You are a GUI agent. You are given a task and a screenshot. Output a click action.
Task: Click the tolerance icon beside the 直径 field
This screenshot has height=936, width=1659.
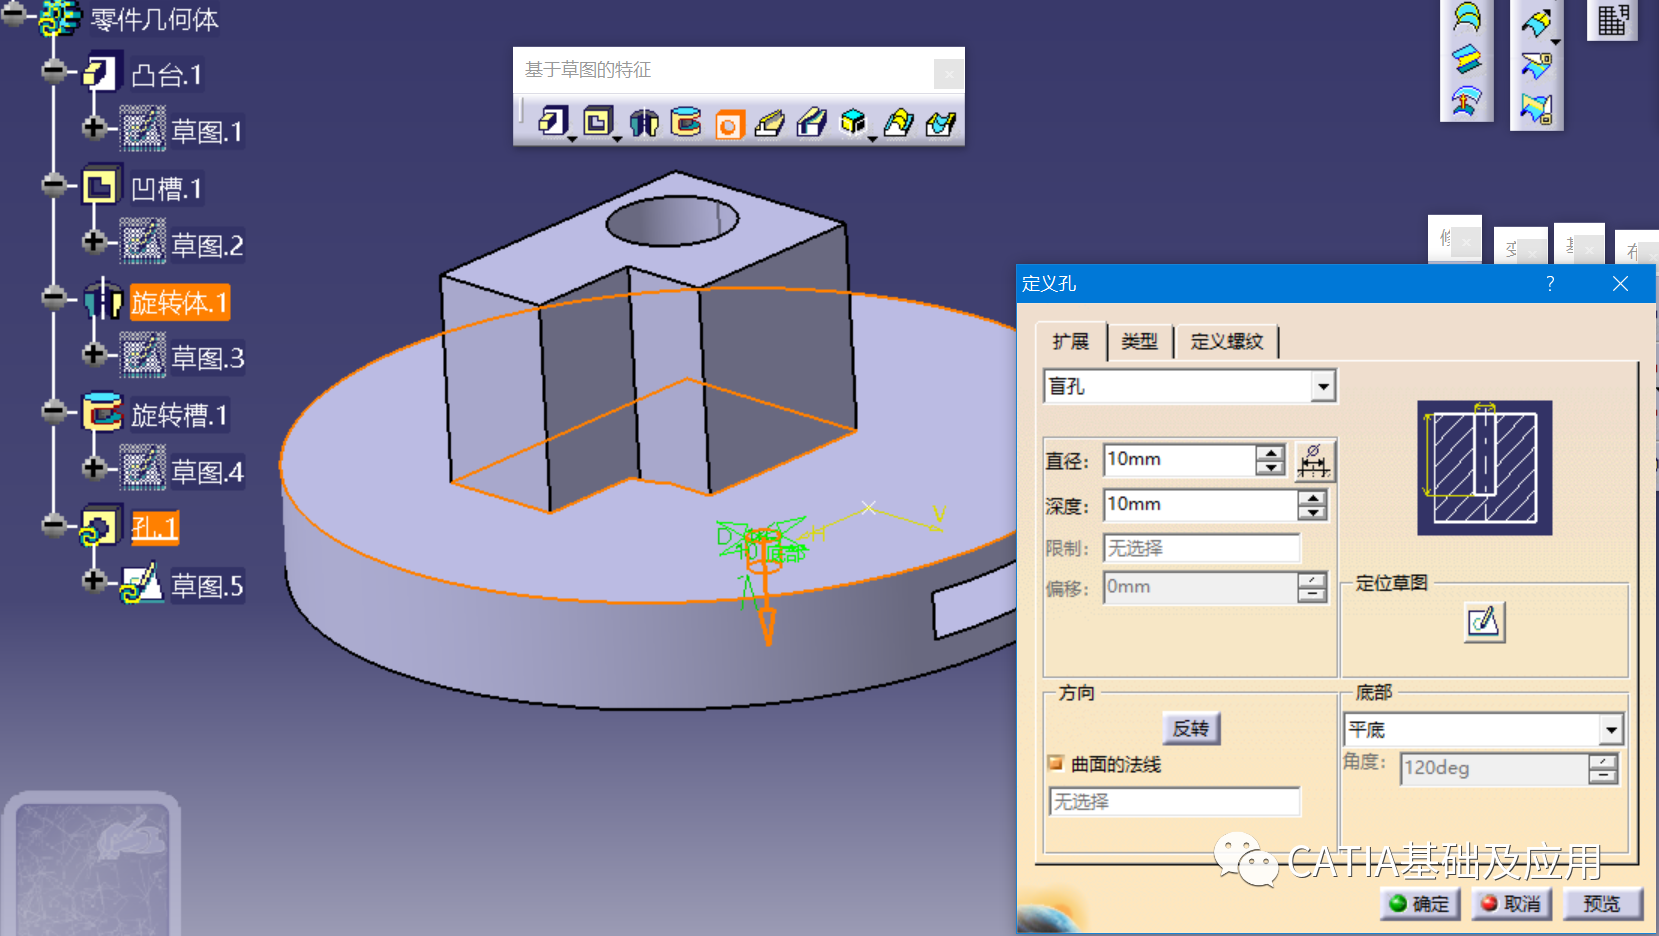pos(1314,461)
